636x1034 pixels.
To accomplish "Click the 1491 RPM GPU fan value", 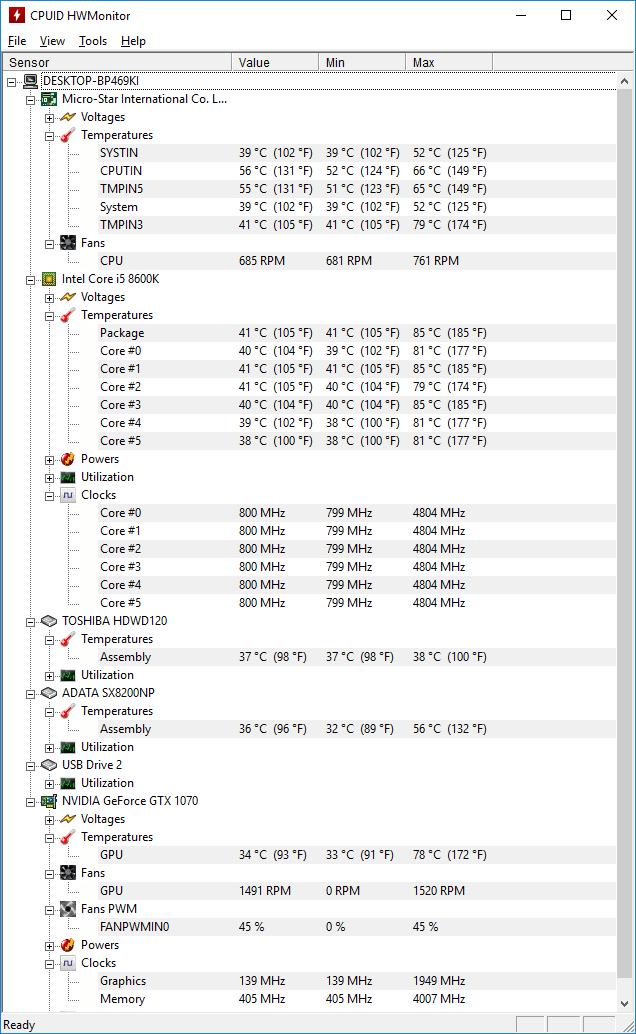I will [x=265, y=891].
